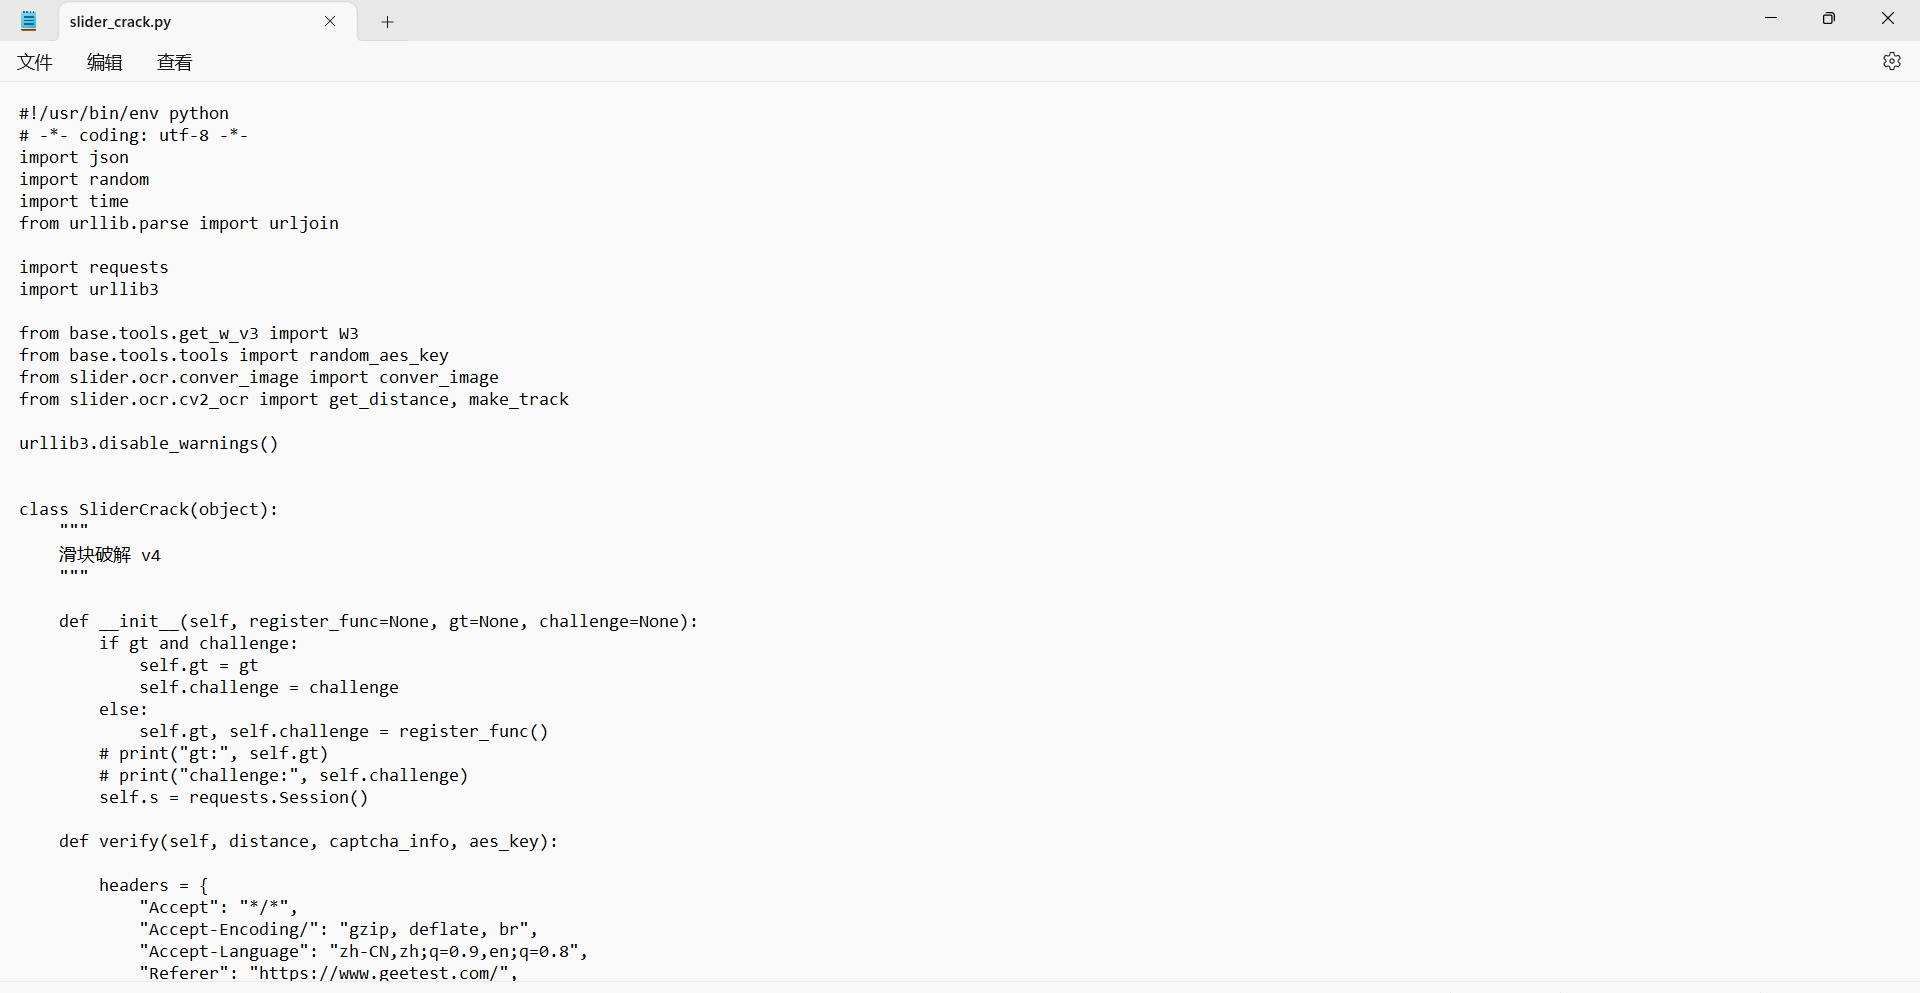Click the line '# -*- coding: utf-8 -*-'
Screen dimensions: 1920x993
point(133,135)
